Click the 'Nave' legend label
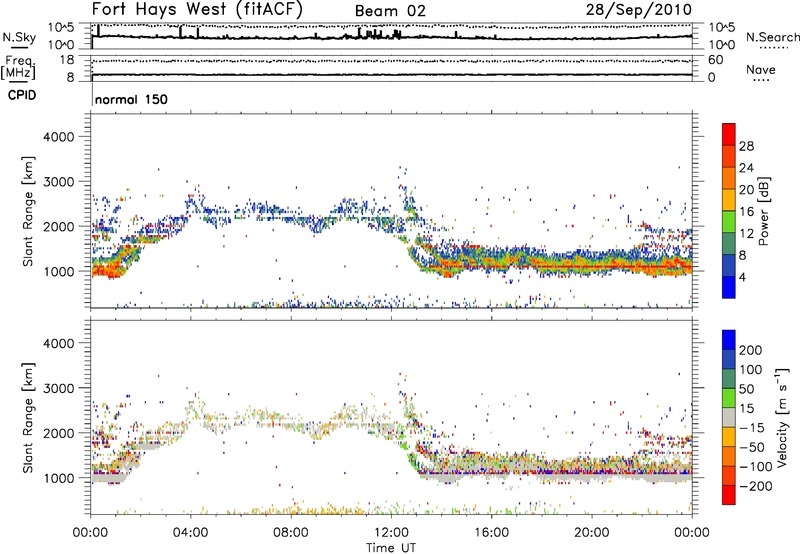Viewport: 800px width, 554px height. pyautogui.click(x=761, y=69)
